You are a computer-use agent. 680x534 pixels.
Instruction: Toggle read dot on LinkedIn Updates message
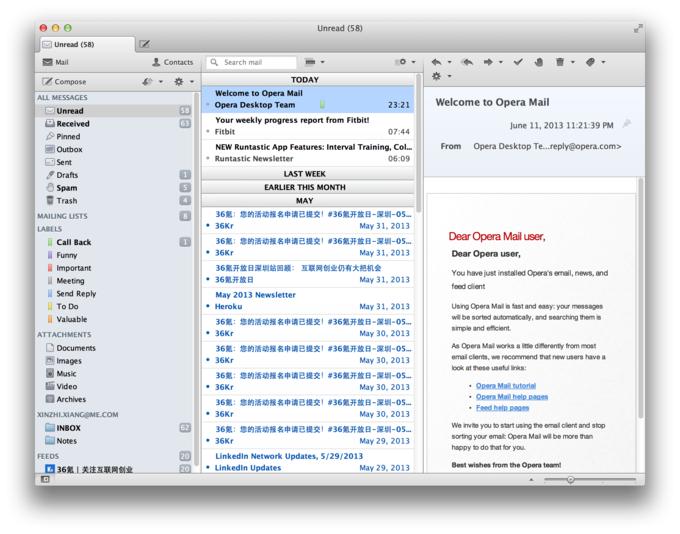208,468
